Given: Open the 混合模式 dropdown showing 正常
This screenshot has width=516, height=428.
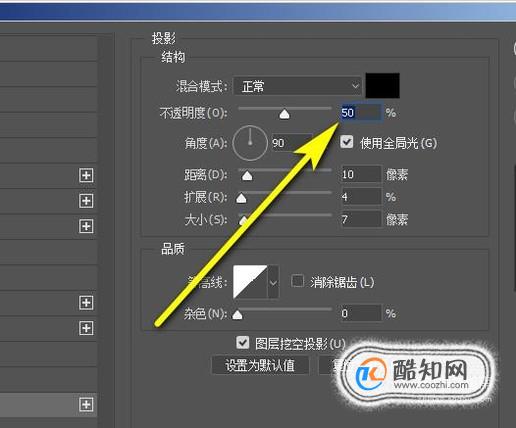Looking at the screenshot, I should point(298,86).
